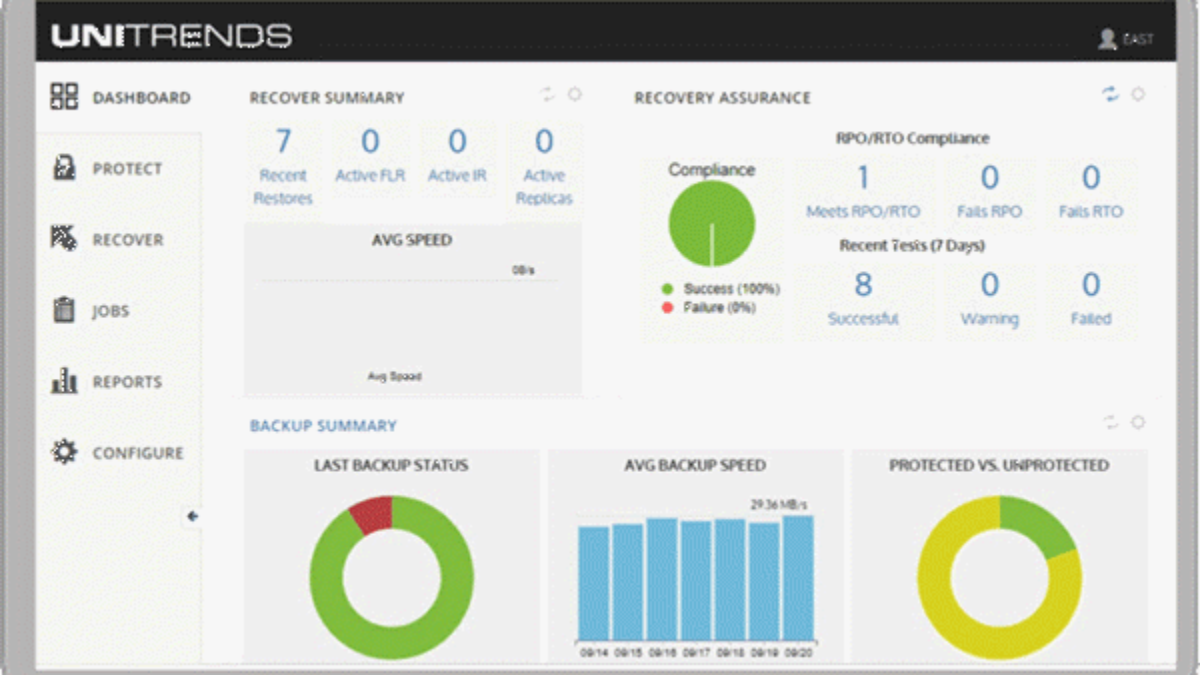This screenshot has height=675, width=1200.
Task: Click the BACKUP SUMMARY heading
Action: (323, 426)
